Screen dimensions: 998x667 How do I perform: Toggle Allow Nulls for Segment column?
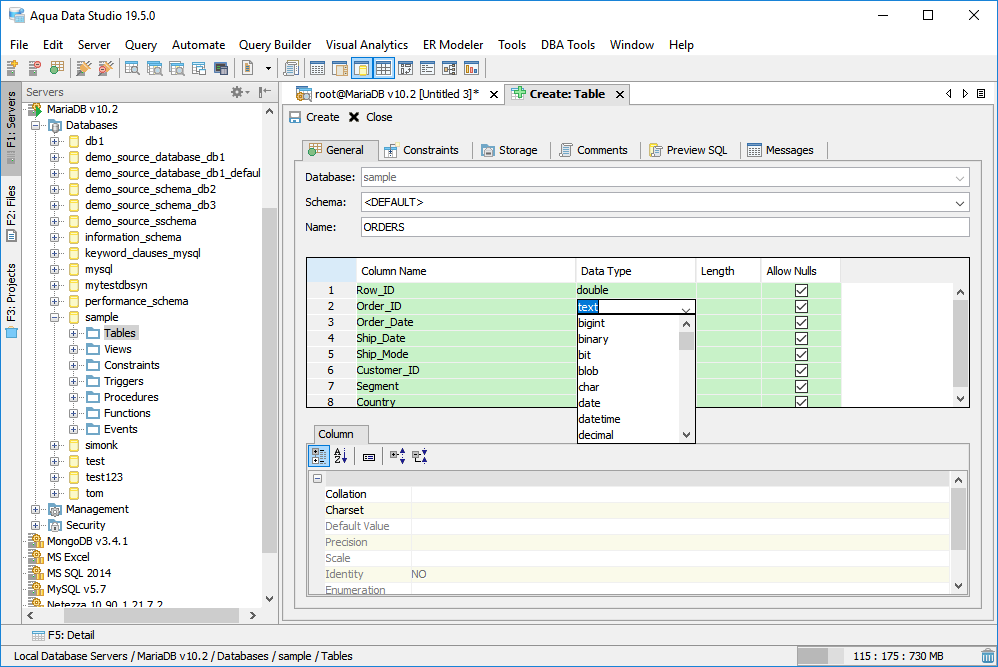801,387
